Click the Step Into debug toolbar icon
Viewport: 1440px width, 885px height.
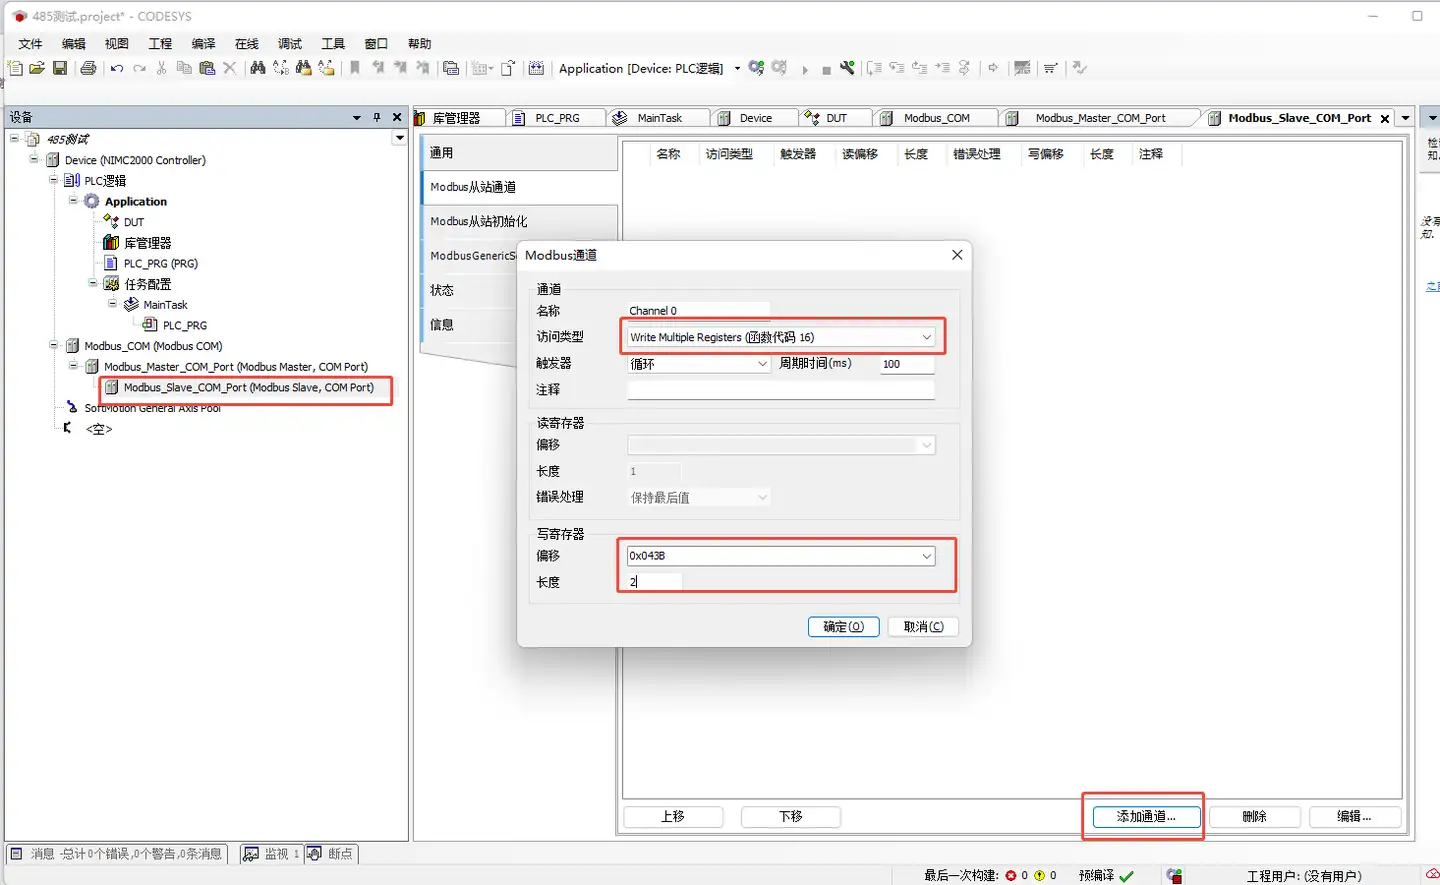[898, 68]
